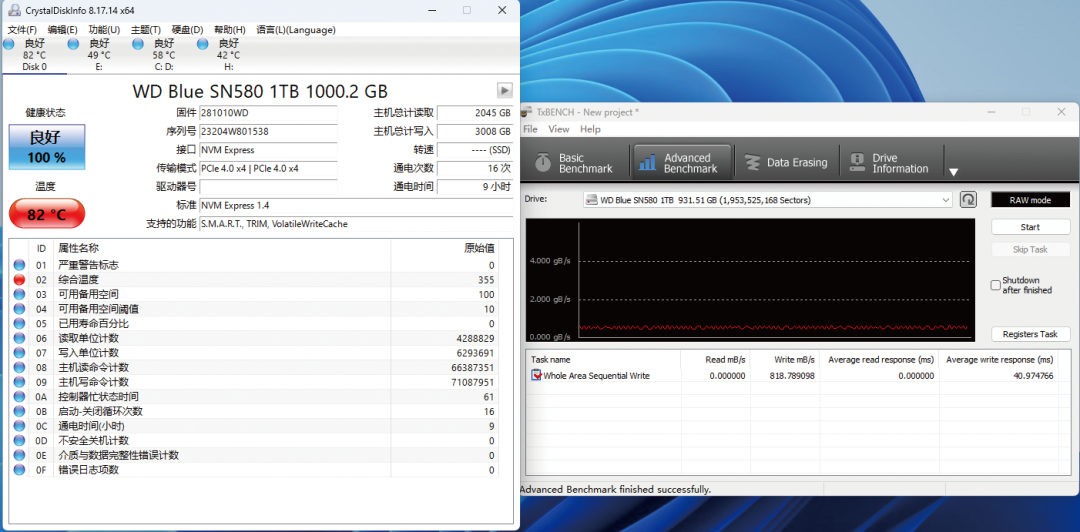This screenshot has width=1080, height=532.
Task: Switch to the Drive Information tab
Action: [x=890, y=163]
